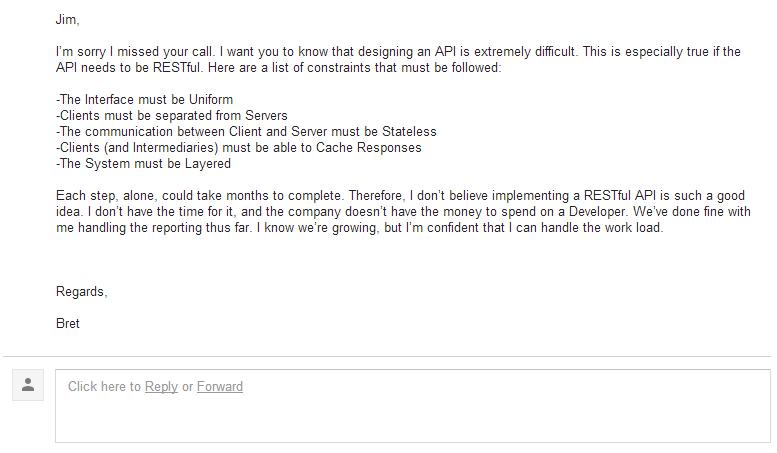This screenshot has width=777, height=453.
Task: Focus the empty reply text area
Action: tap(413, 406)
